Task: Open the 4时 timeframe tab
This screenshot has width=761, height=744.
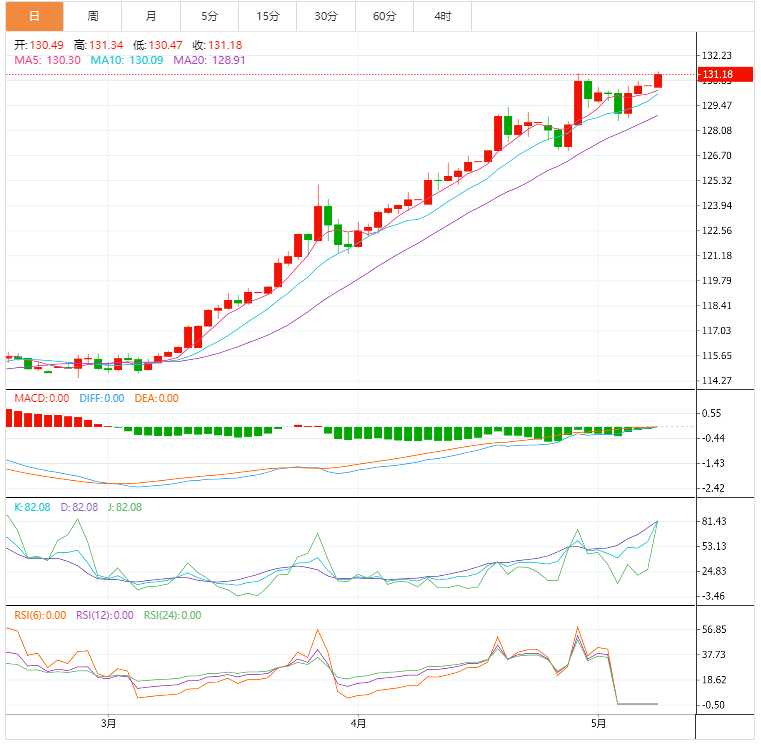Action: click(x=442, y=16)
